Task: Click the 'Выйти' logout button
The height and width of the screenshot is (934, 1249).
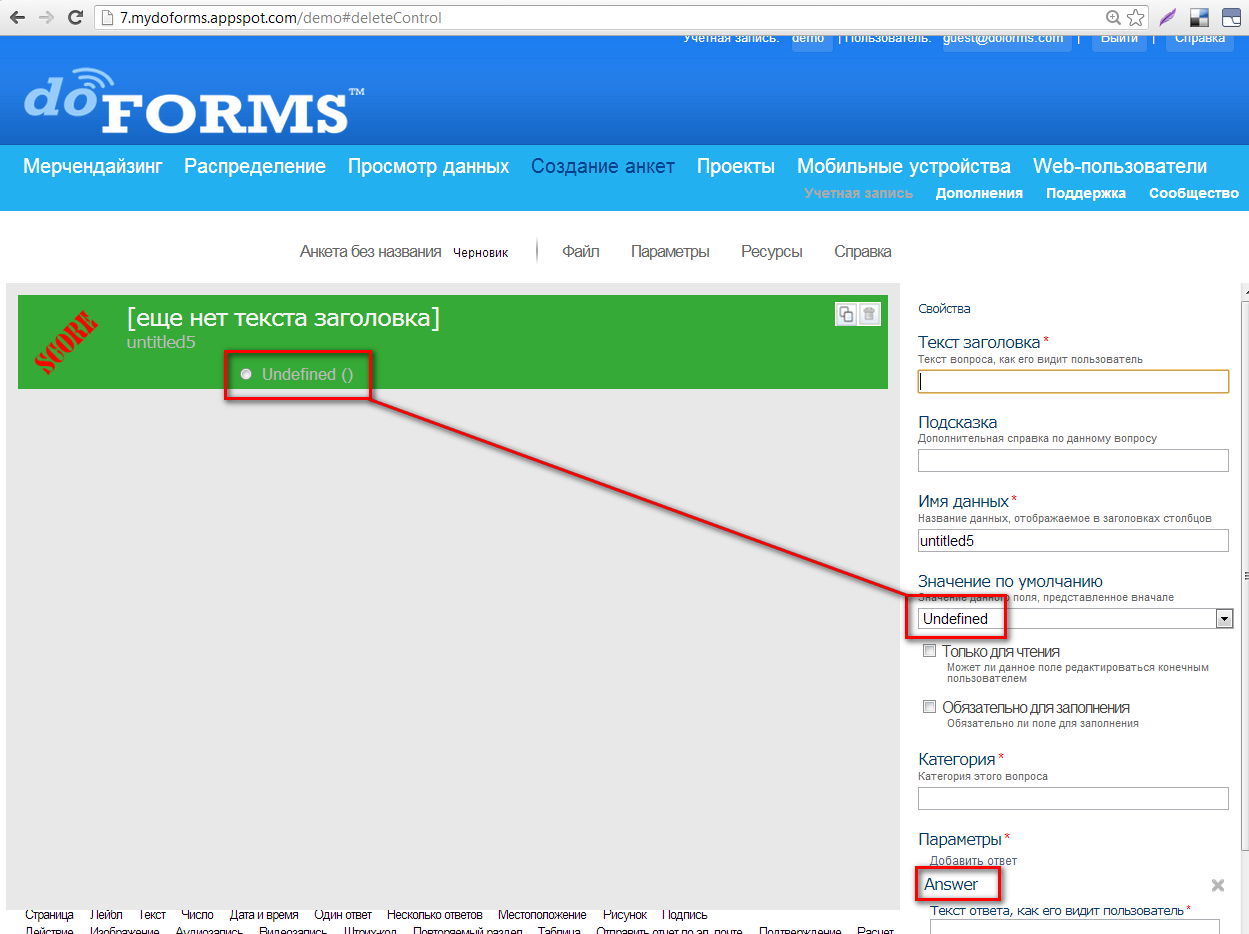Action: [1118, 39]
